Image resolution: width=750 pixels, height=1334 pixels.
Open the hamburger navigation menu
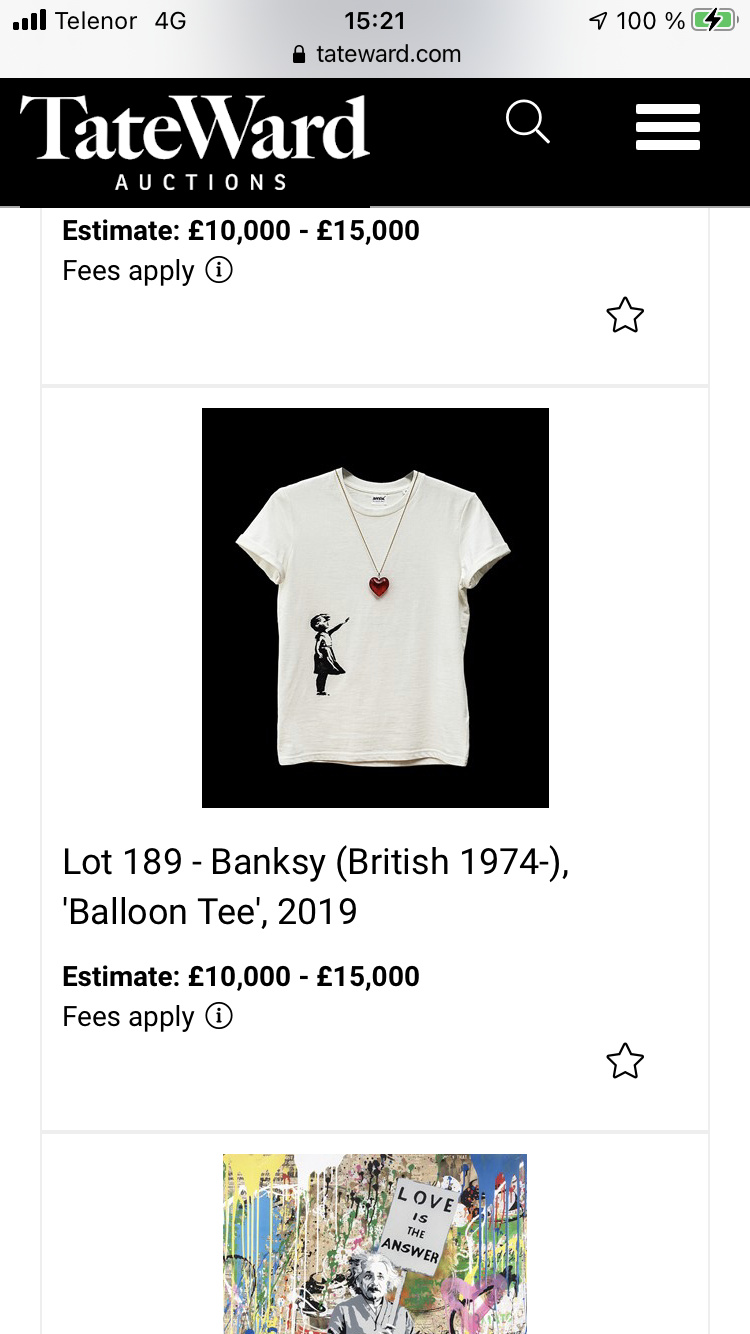(x=667, y=127)
